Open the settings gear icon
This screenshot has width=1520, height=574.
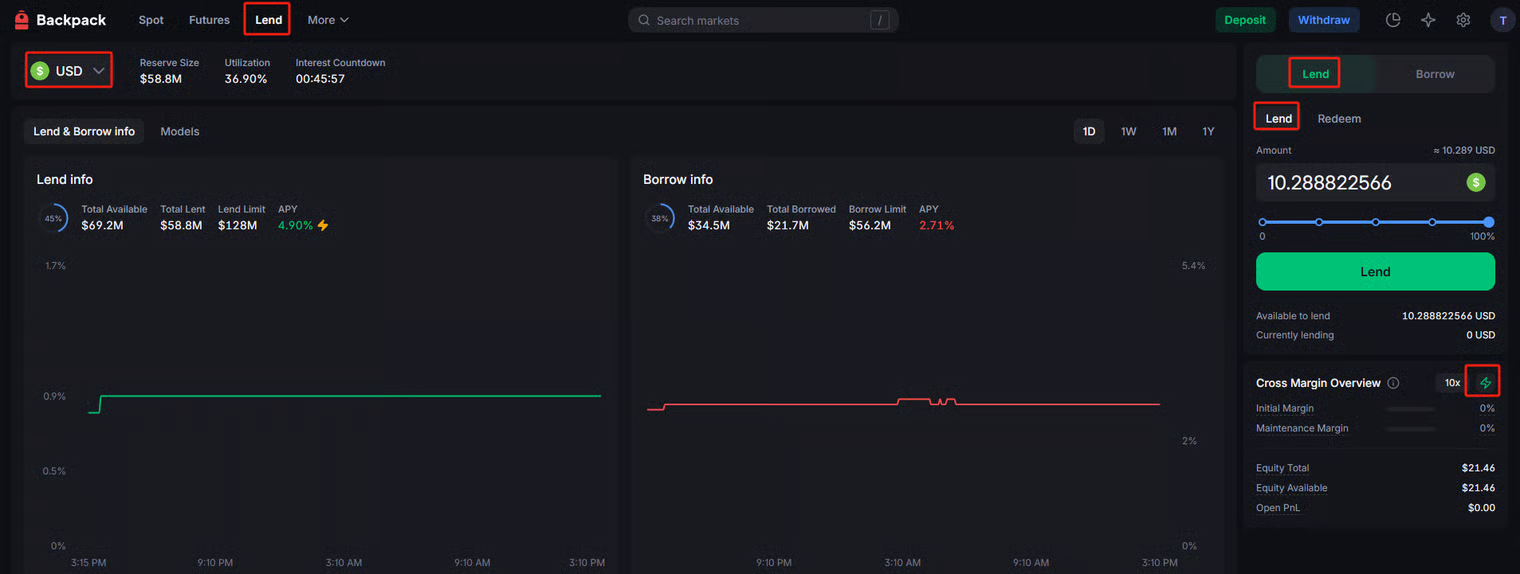click(x=1463, y=20)
